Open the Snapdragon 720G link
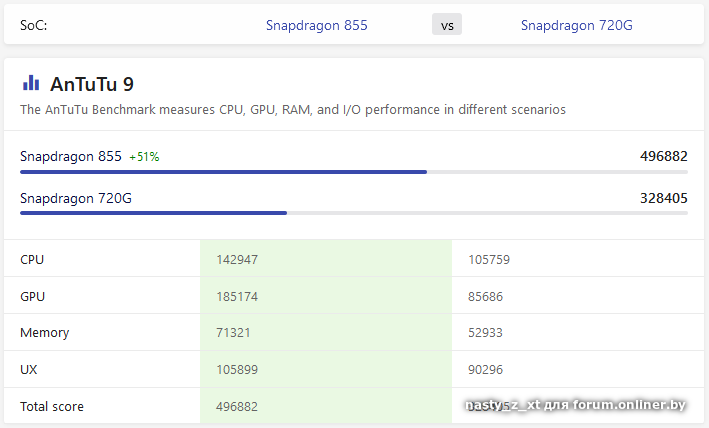The width and height of the screenshot is (709, 428). pos(576,25)
